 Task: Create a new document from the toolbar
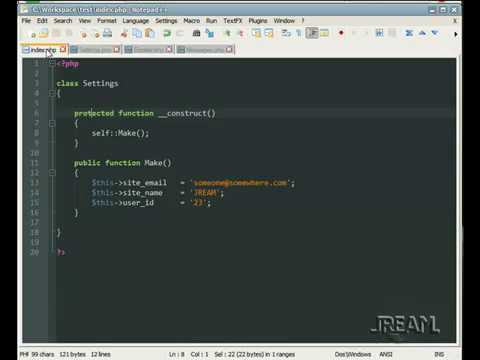pyautogui.click(x=32, y=33)
